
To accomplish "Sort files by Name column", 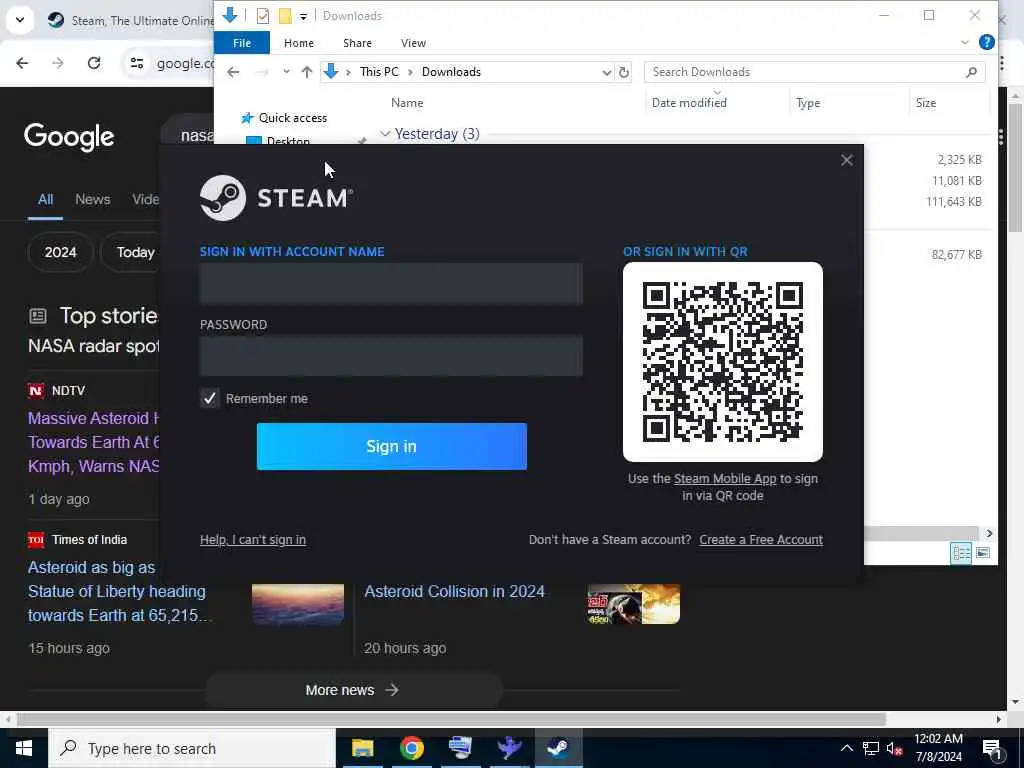I will click(407, 103).
